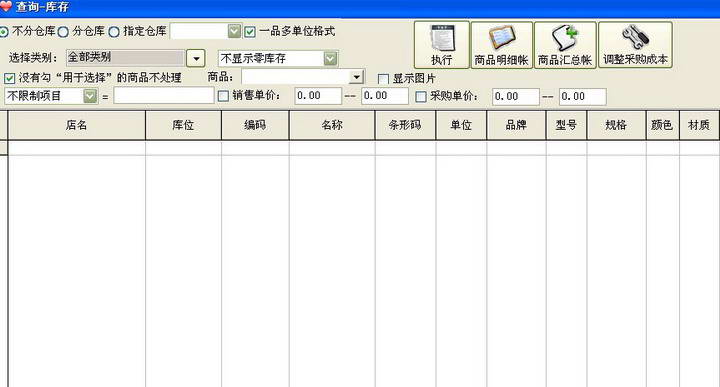Screen dimensions: 720x387
Task: Click the 商品 product input field
Action: [x=296, y=77]
